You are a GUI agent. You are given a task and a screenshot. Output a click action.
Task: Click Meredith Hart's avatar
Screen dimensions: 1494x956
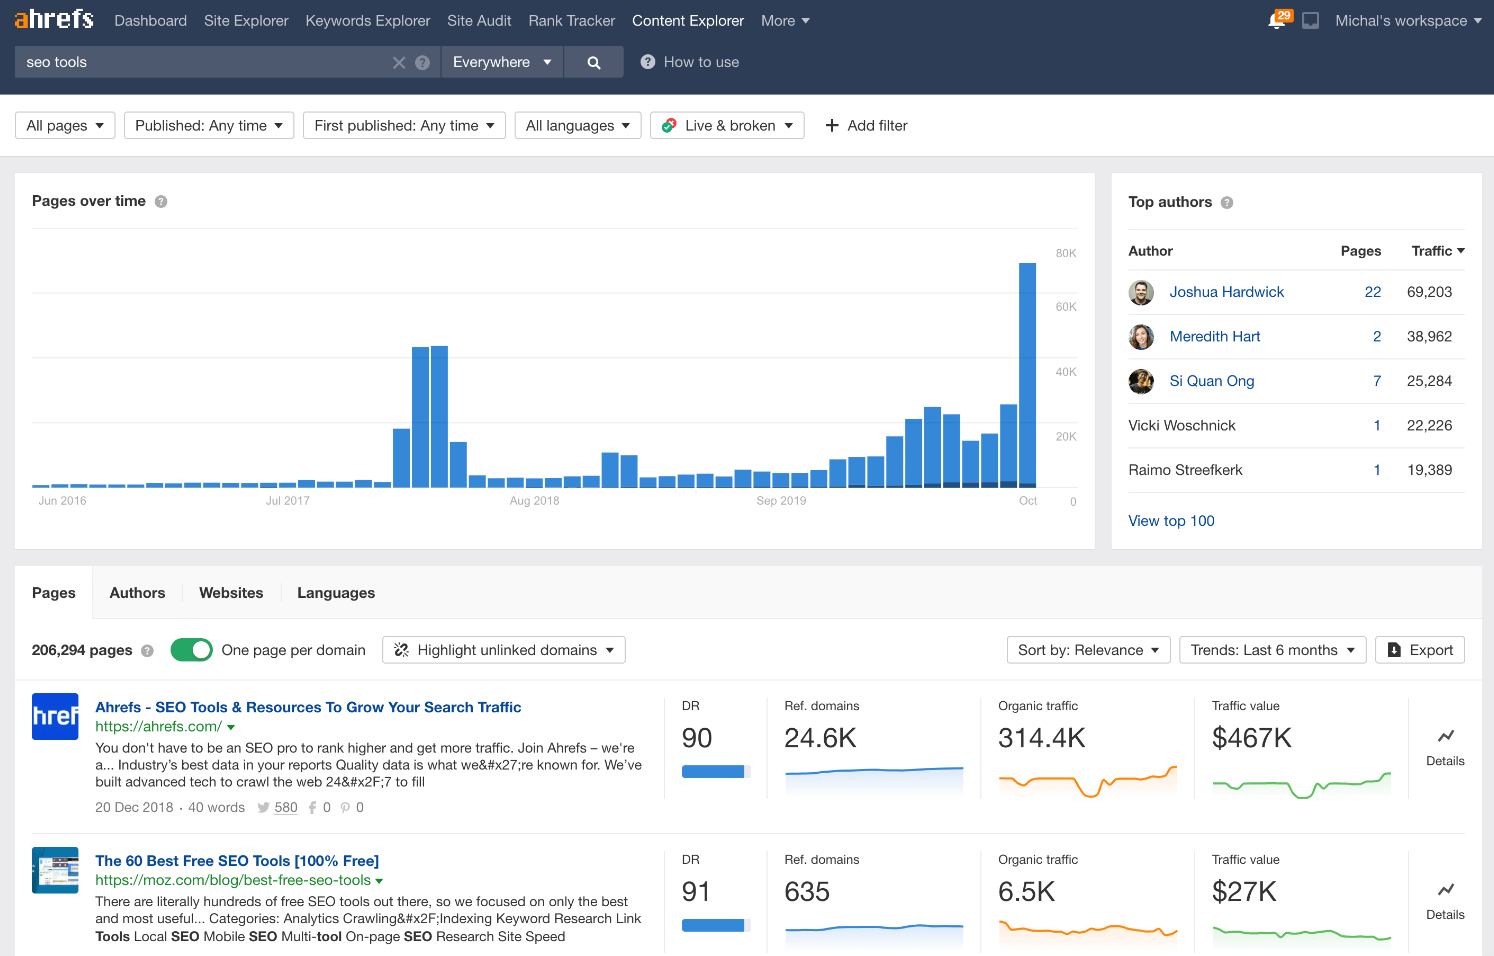click(x=1141, y=337)
